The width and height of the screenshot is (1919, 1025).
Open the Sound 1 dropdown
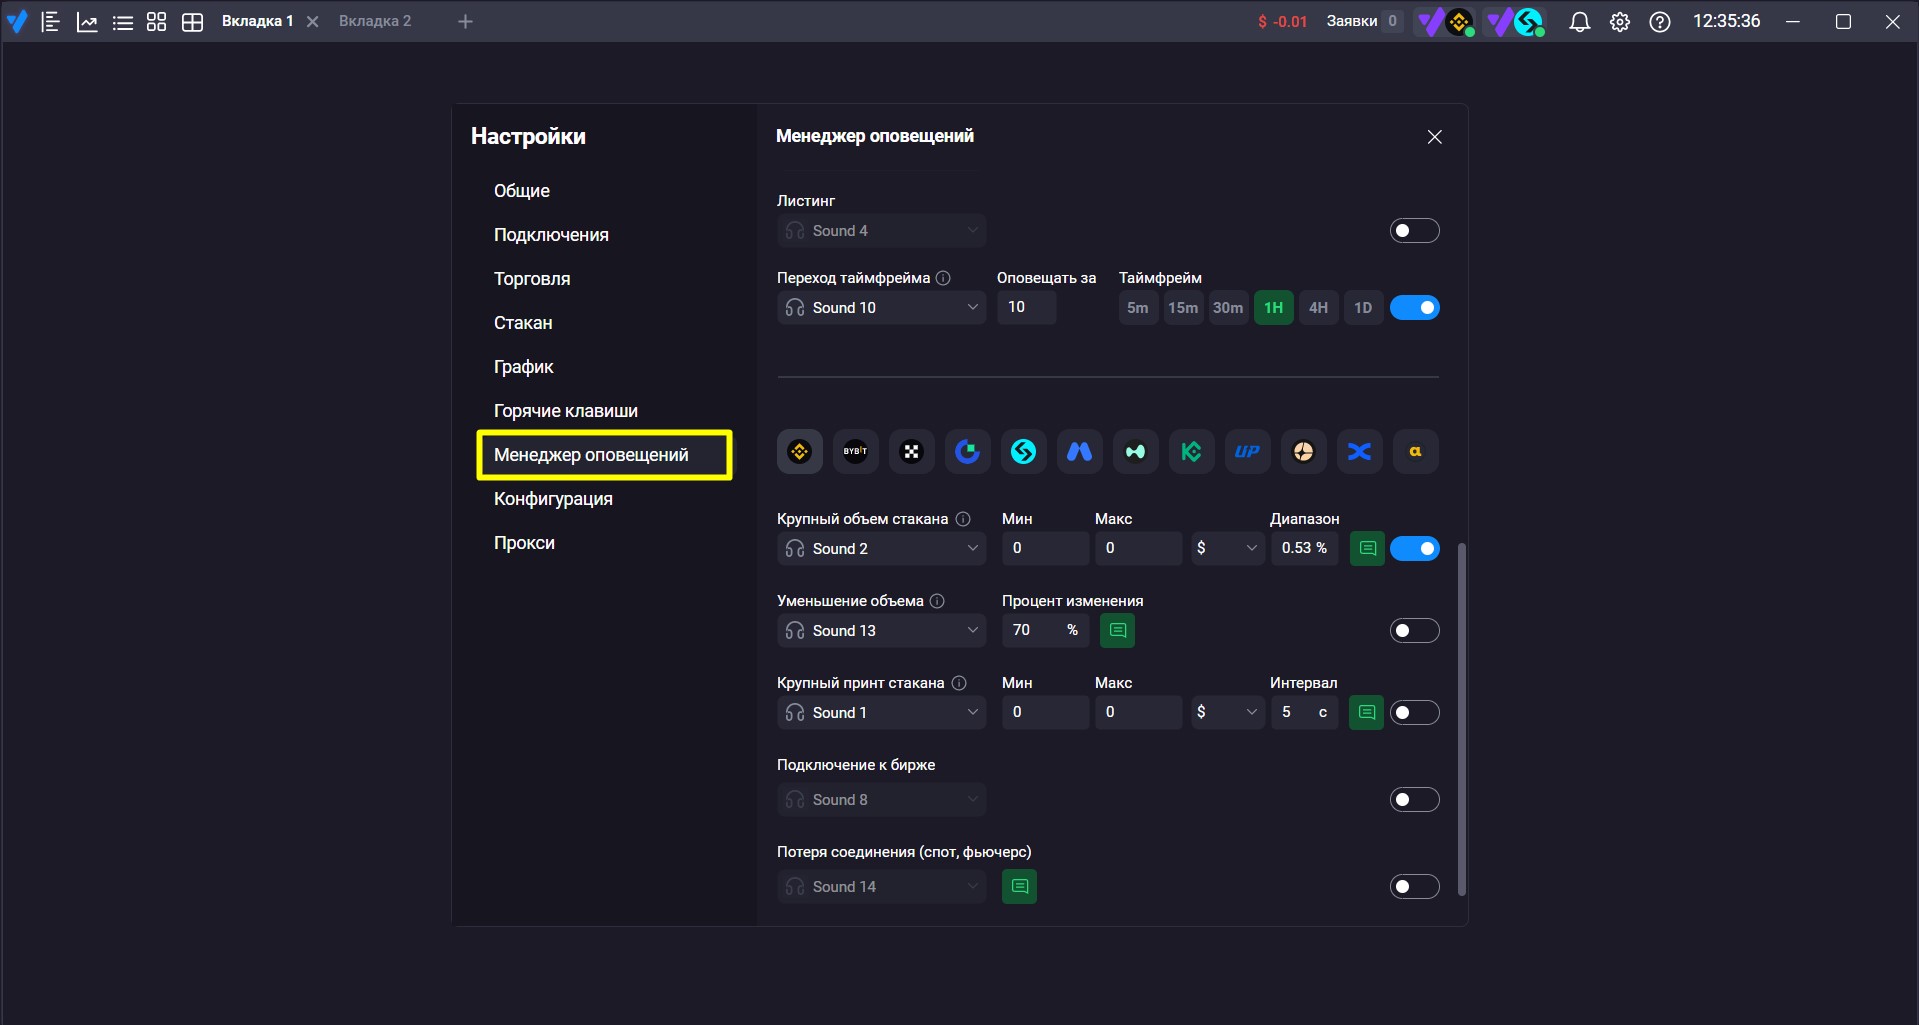pos(882,713)
